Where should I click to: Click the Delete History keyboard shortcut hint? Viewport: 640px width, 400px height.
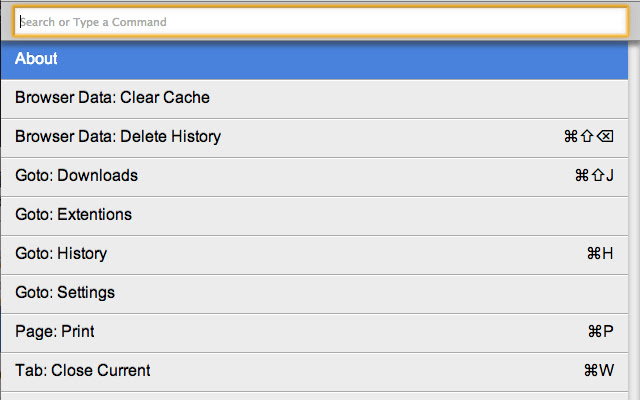point(588,137)
